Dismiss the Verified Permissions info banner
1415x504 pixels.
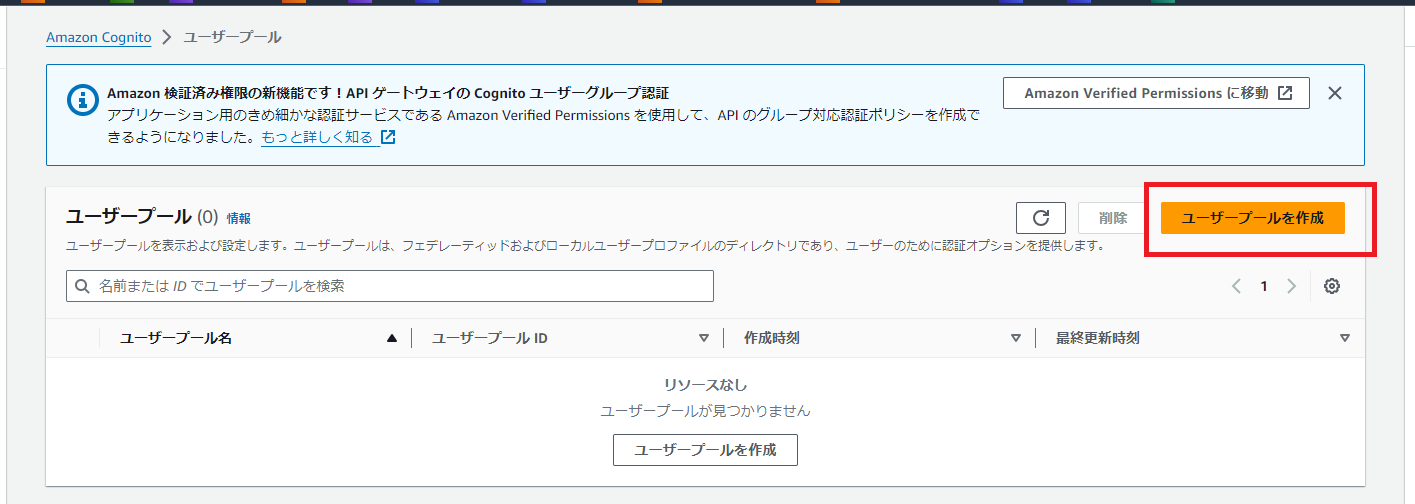[1334, 93]
